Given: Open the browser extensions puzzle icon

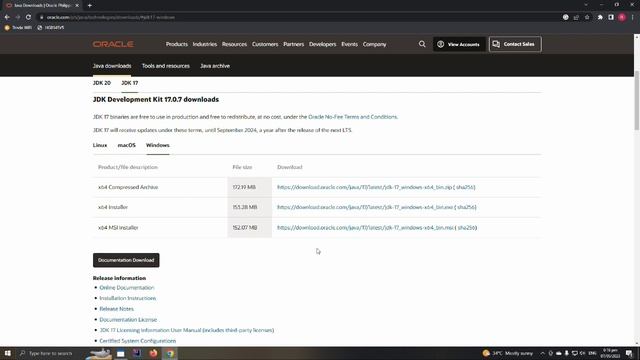Looking at the screenshot, I should (x=600, y=17).
